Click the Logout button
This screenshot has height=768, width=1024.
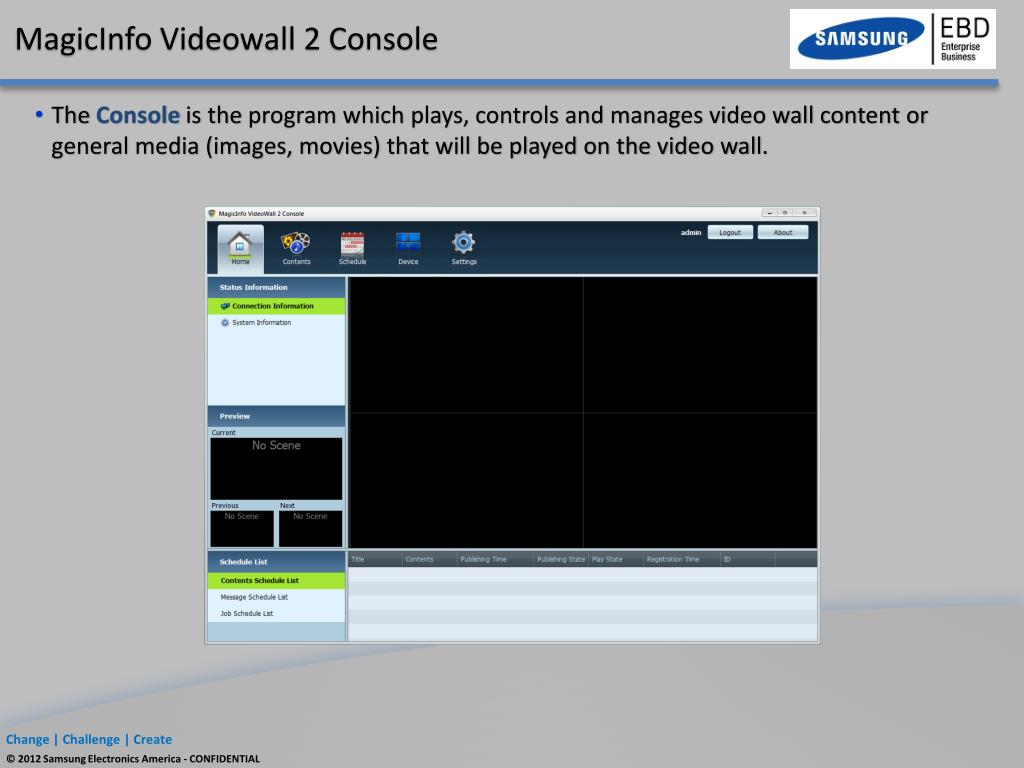tap(730, 232)
